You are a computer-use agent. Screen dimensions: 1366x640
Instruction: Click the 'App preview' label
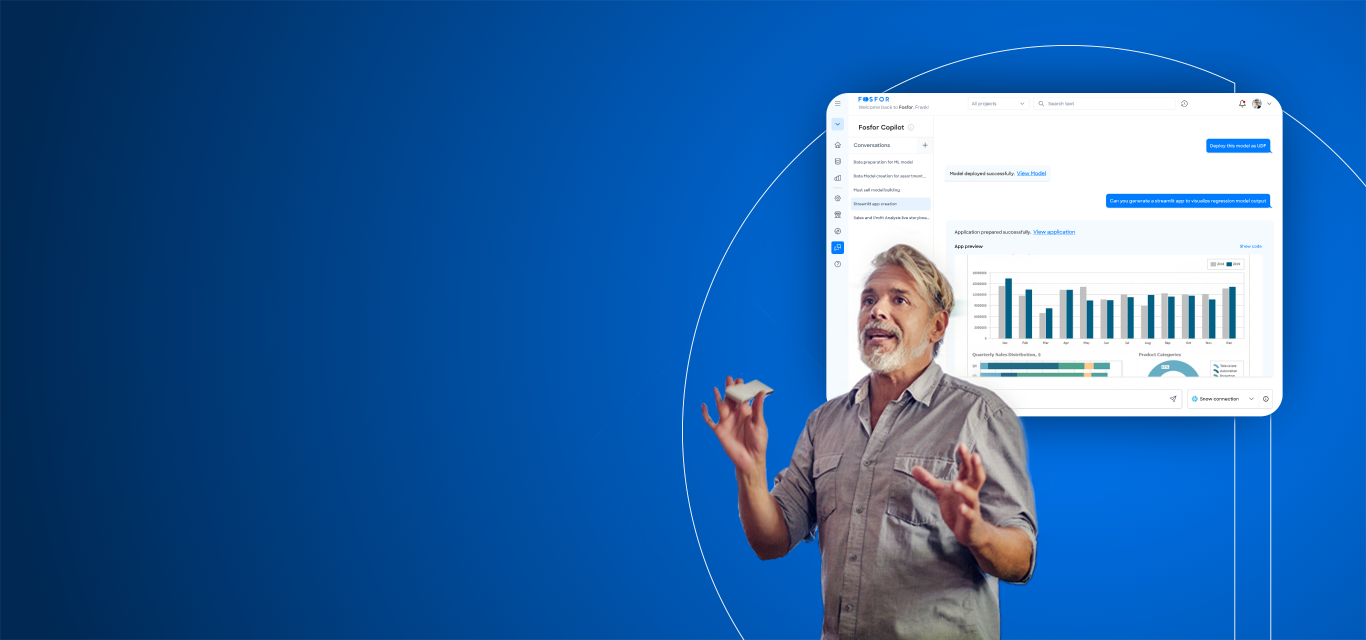coord(969,246)
